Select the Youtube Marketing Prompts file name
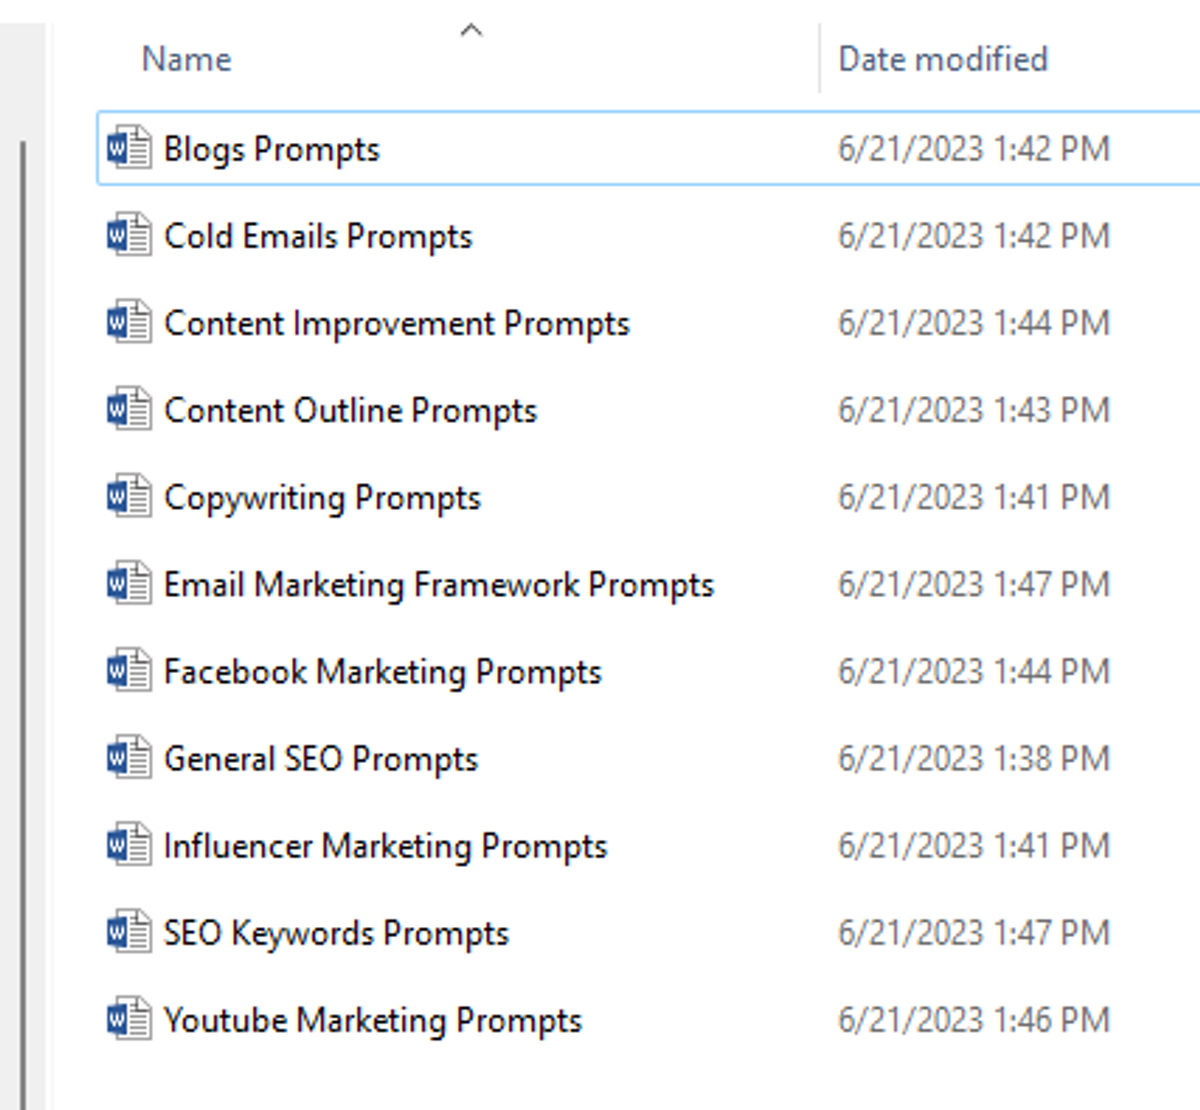 pyautogui.click(x=372, y=1020)
